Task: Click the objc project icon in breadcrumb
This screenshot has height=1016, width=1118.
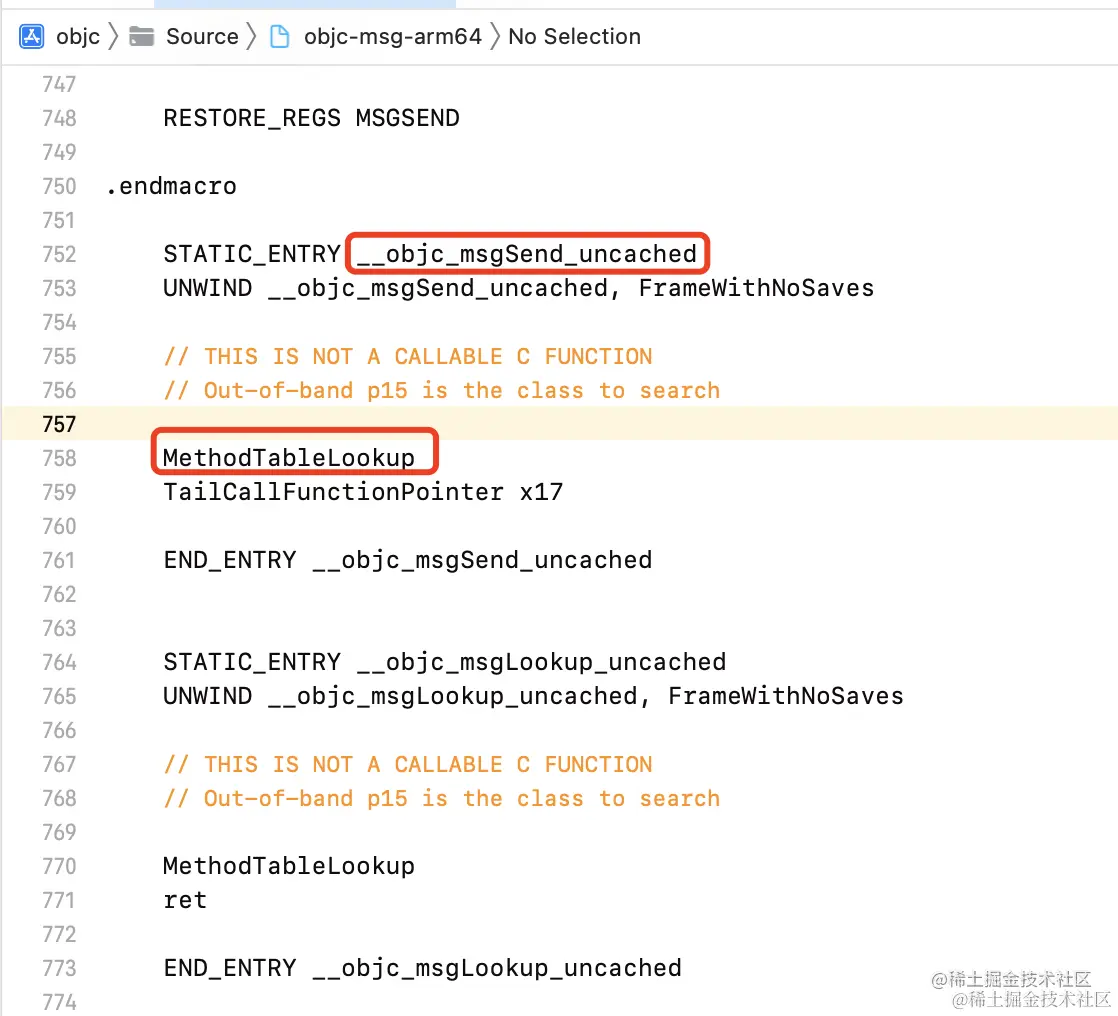Action: pyautogui.click(x=31, y=36)
